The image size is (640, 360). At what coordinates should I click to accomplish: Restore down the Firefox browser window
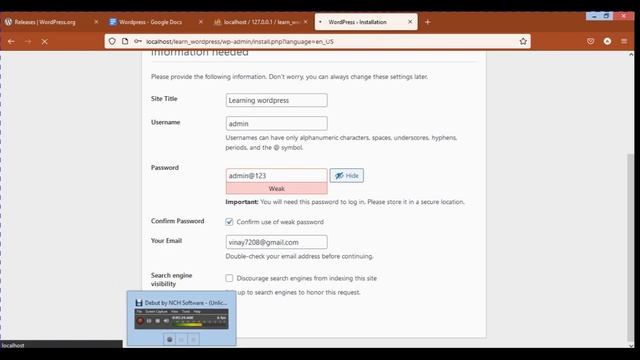607,16
